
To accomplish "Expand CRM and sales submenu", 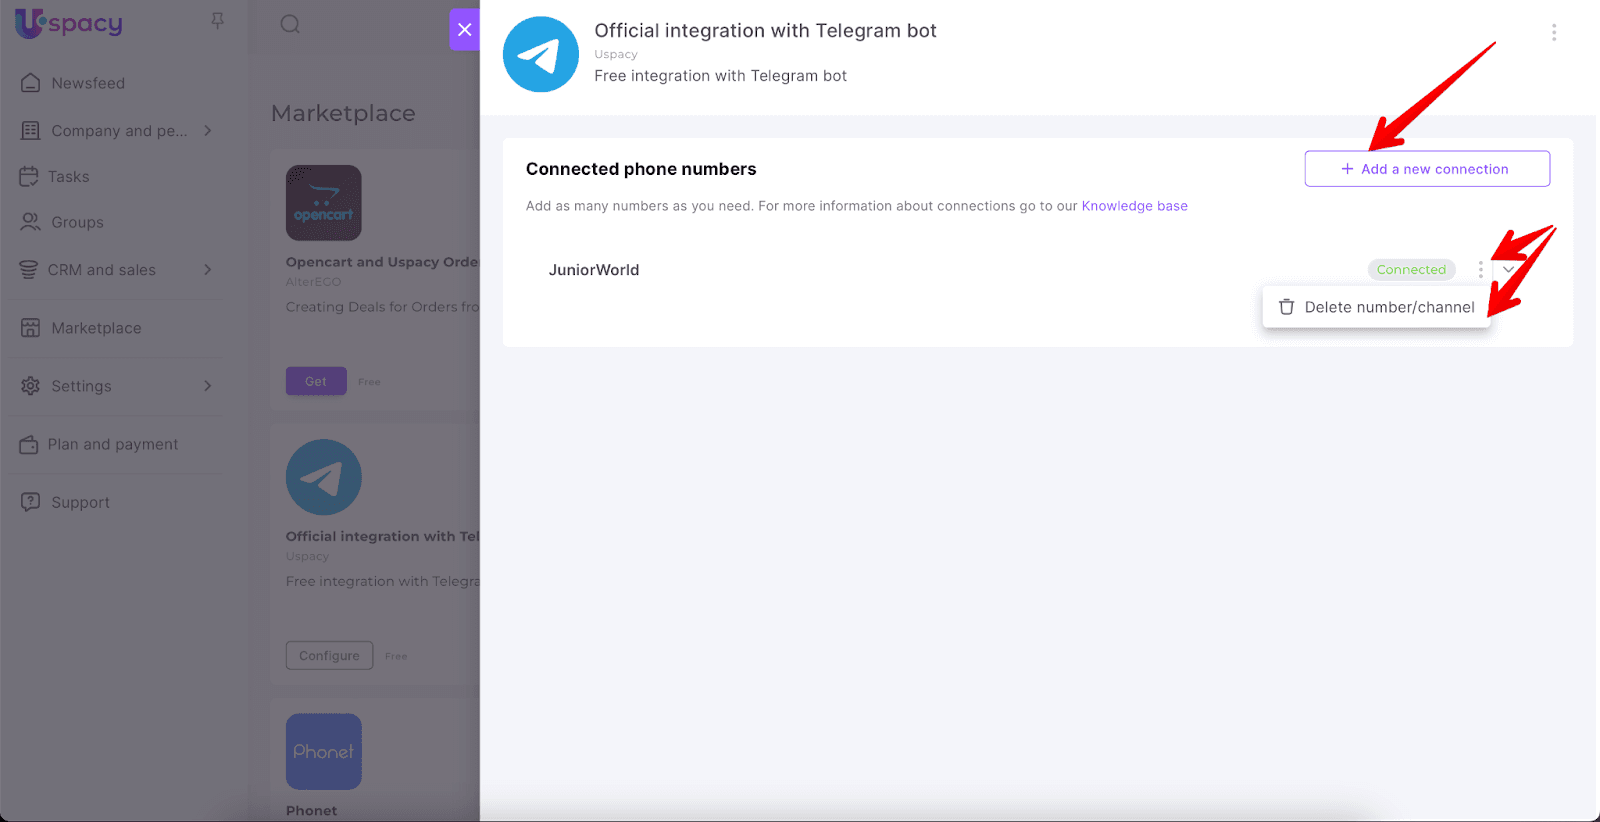I will click(x=208, y=270).
